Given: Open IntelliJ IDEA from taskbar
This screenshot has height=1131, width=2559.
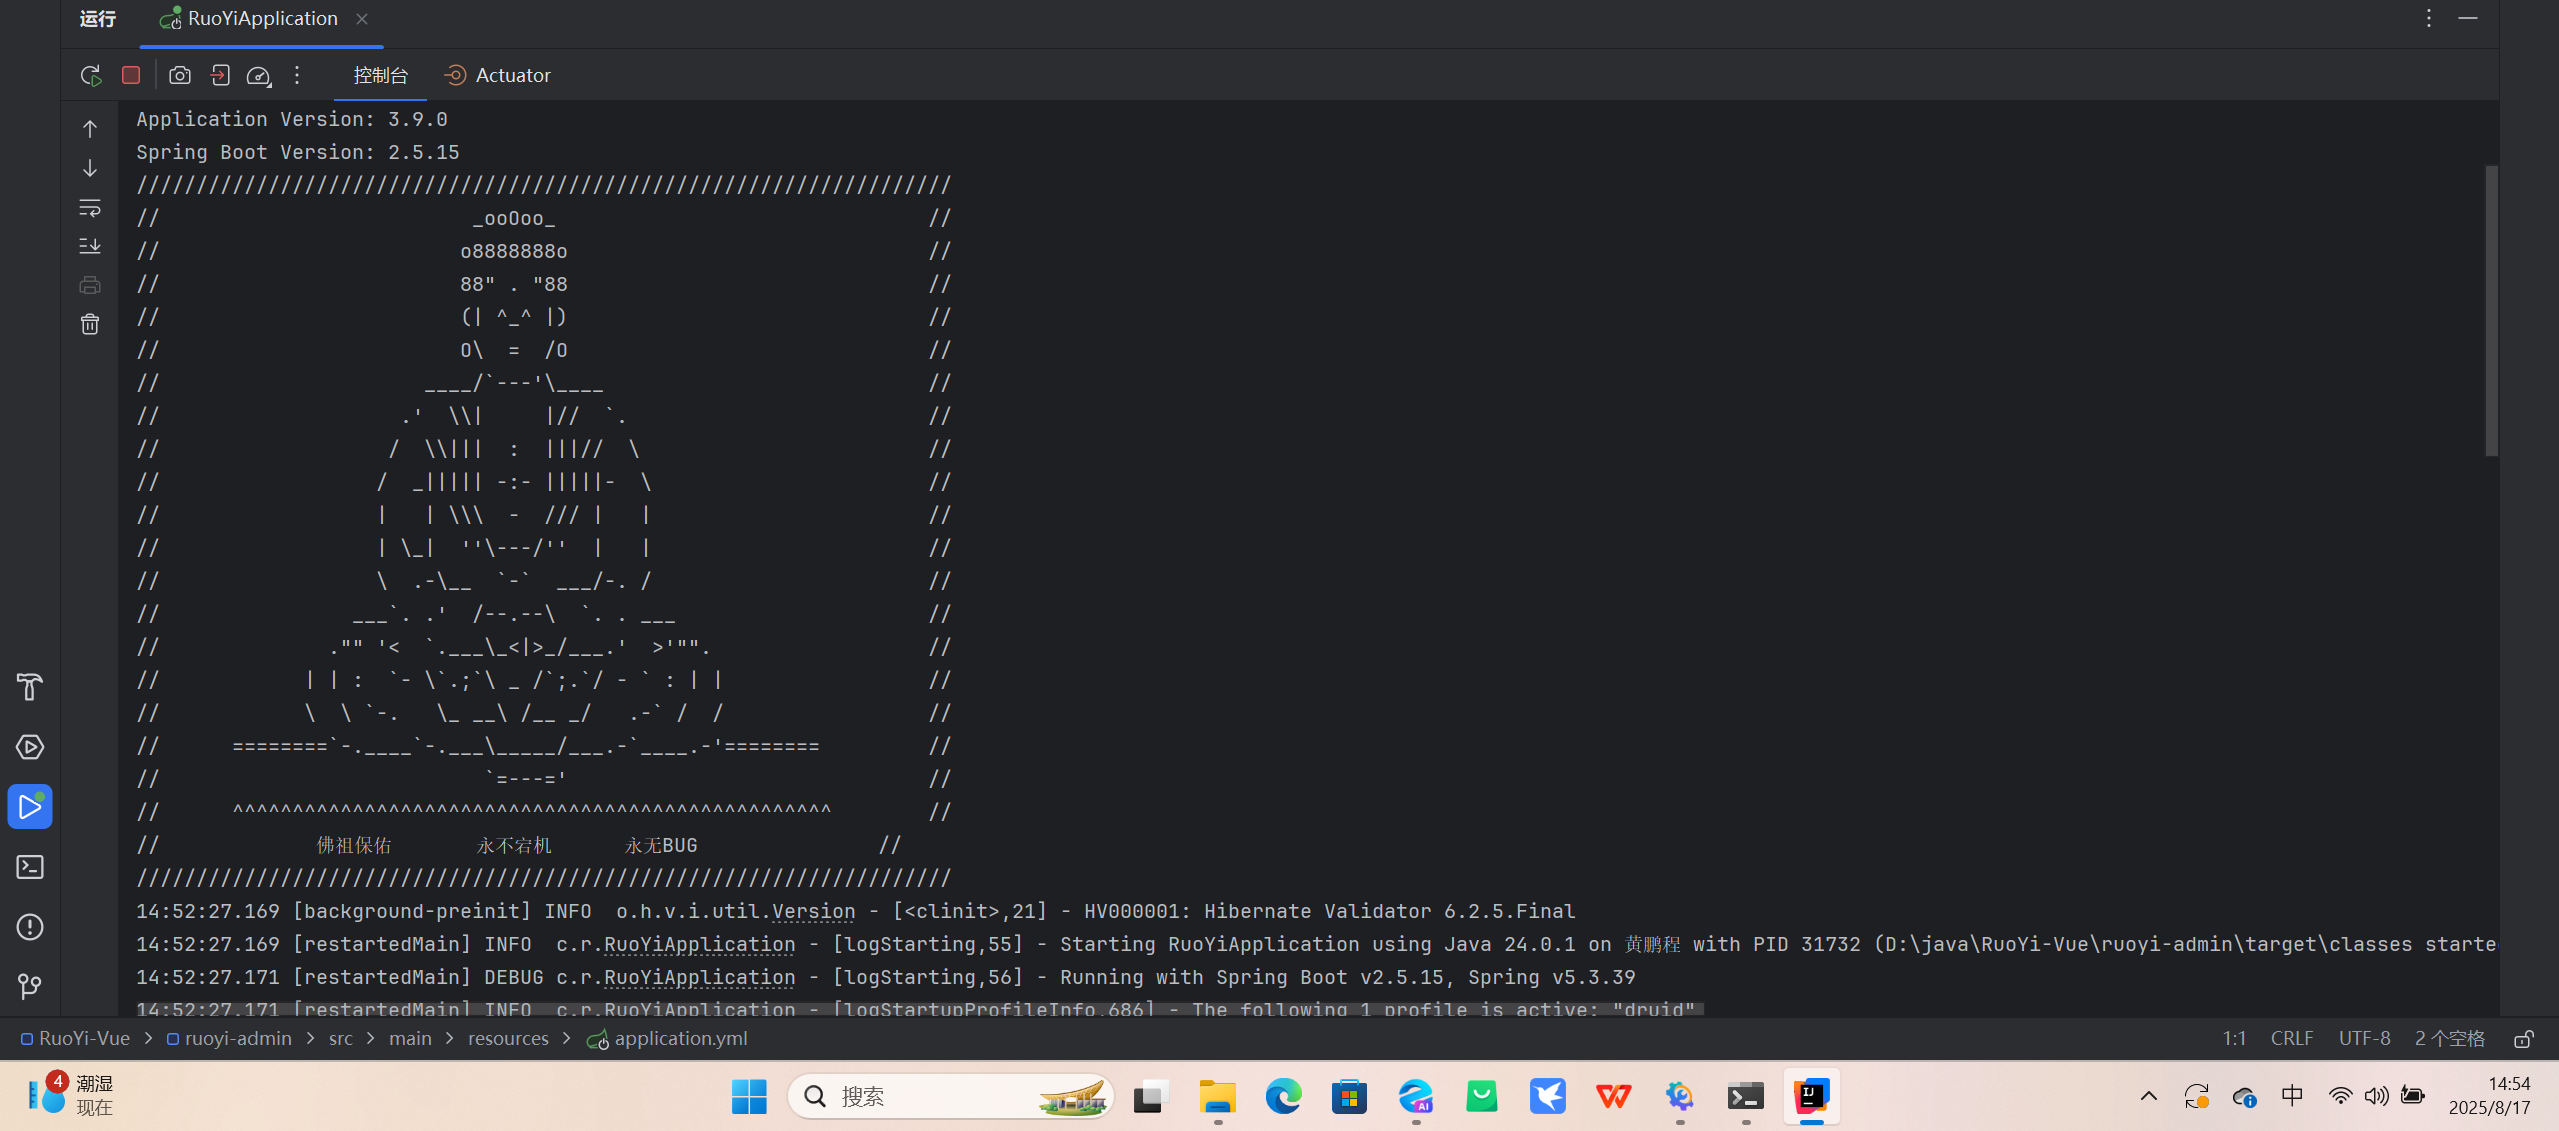Looking at the screenshot, I should coord(1811,1096).
